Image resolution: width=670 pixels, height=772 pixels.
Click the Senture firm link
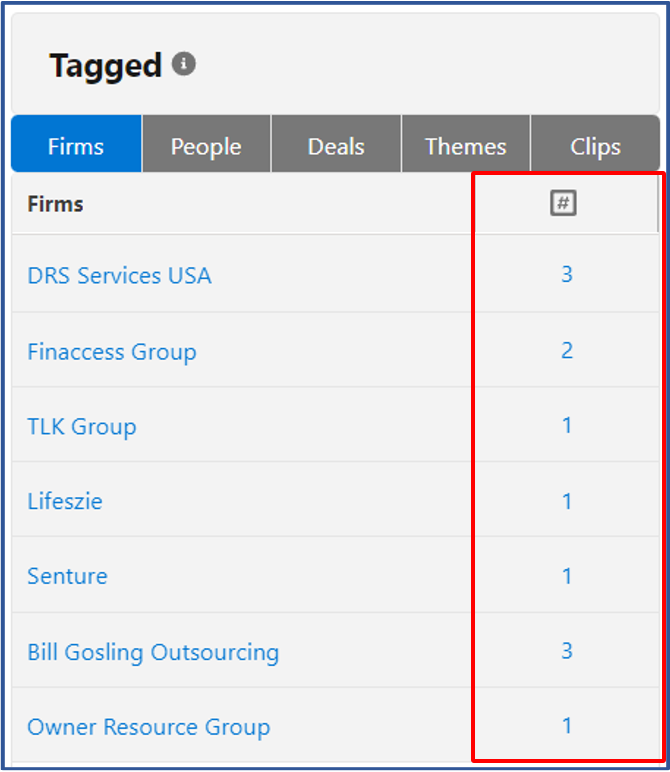(67, 576)
